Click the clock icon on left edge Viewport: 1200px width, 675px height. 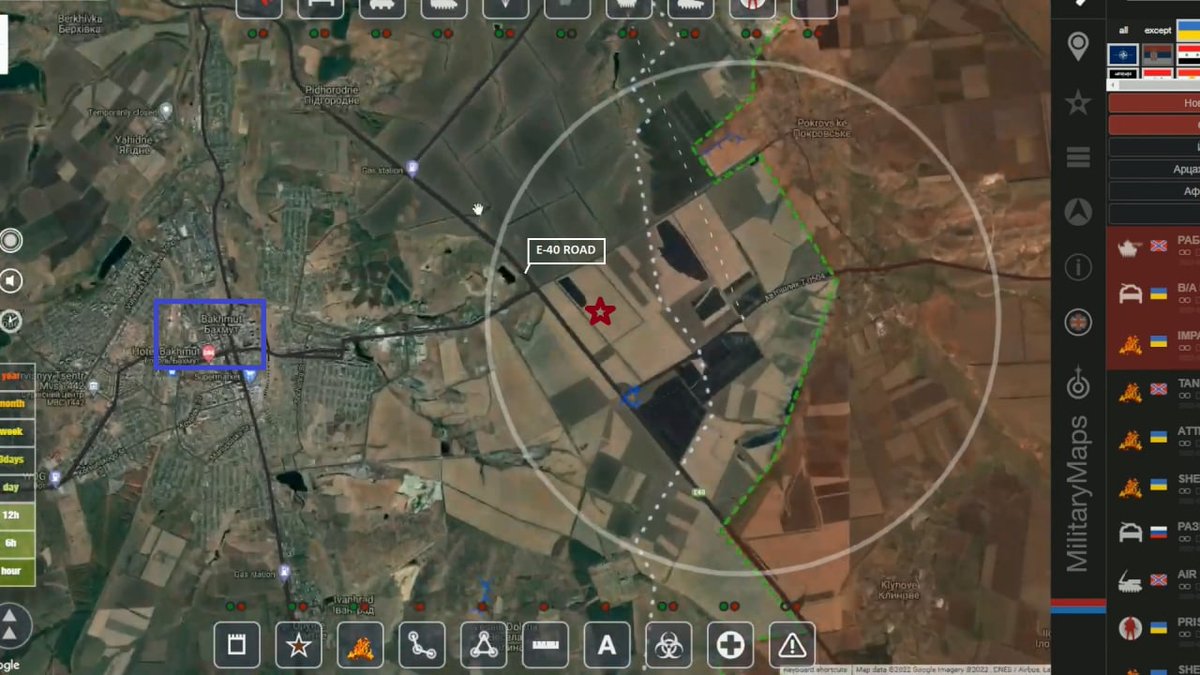11,321
